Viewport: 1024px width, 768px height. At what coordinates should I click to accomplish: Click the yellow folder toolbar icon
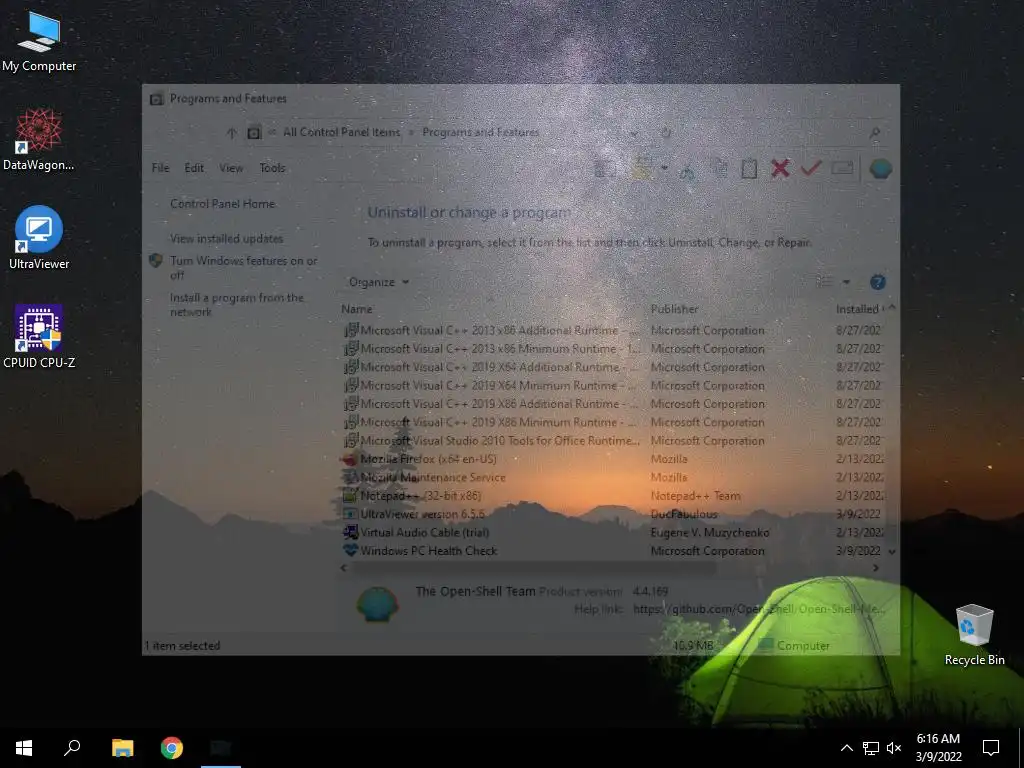641,168
